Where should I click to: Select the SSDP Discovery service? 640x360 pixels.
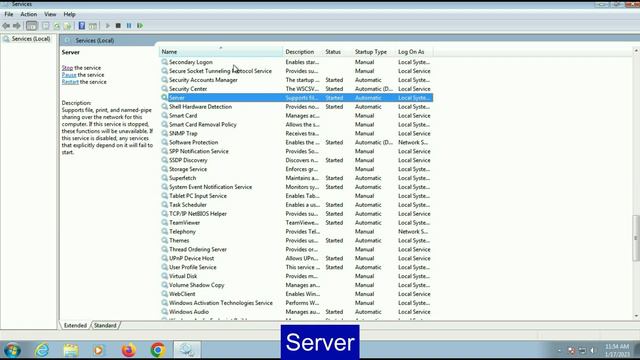tap(296, 160)
